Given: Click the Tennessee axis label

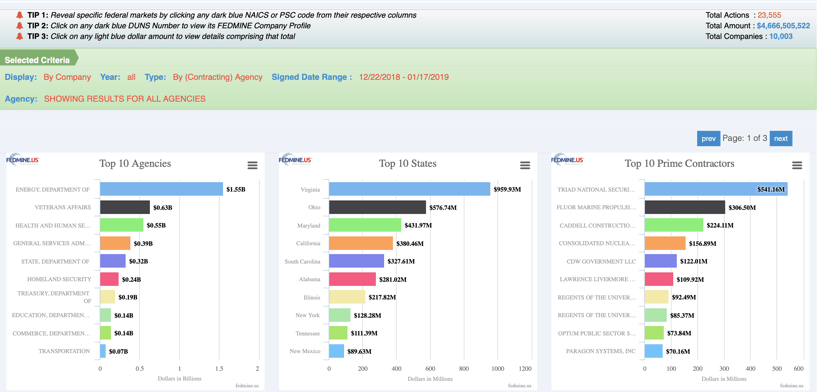Looking at the screenshot, I should point(308,333).
